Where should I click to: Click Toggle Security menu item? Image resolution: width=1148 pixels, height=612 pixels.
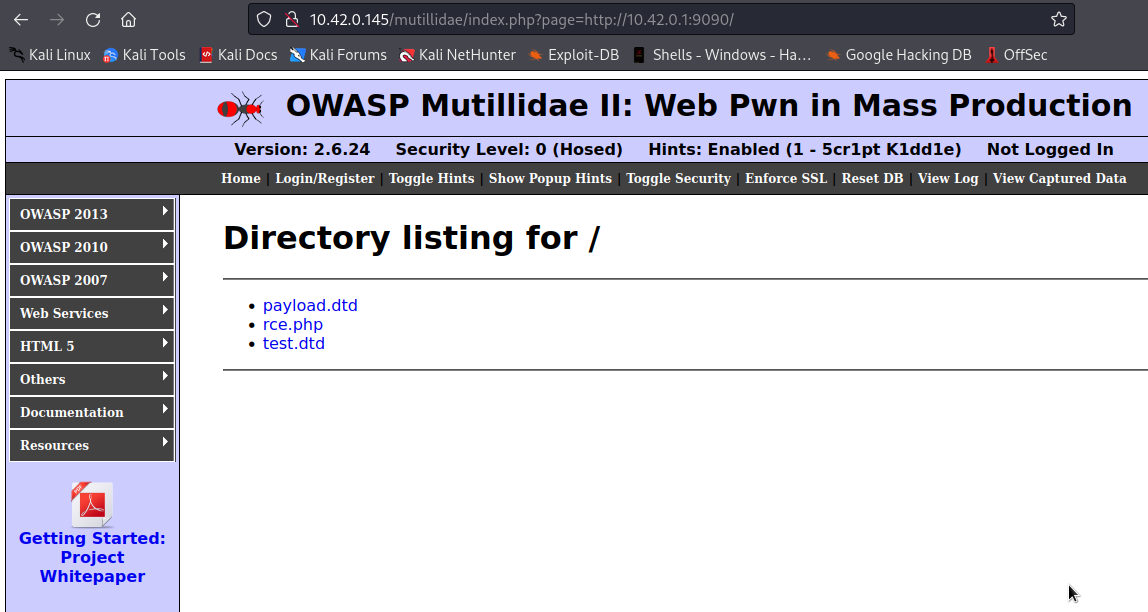pos(678,179)
